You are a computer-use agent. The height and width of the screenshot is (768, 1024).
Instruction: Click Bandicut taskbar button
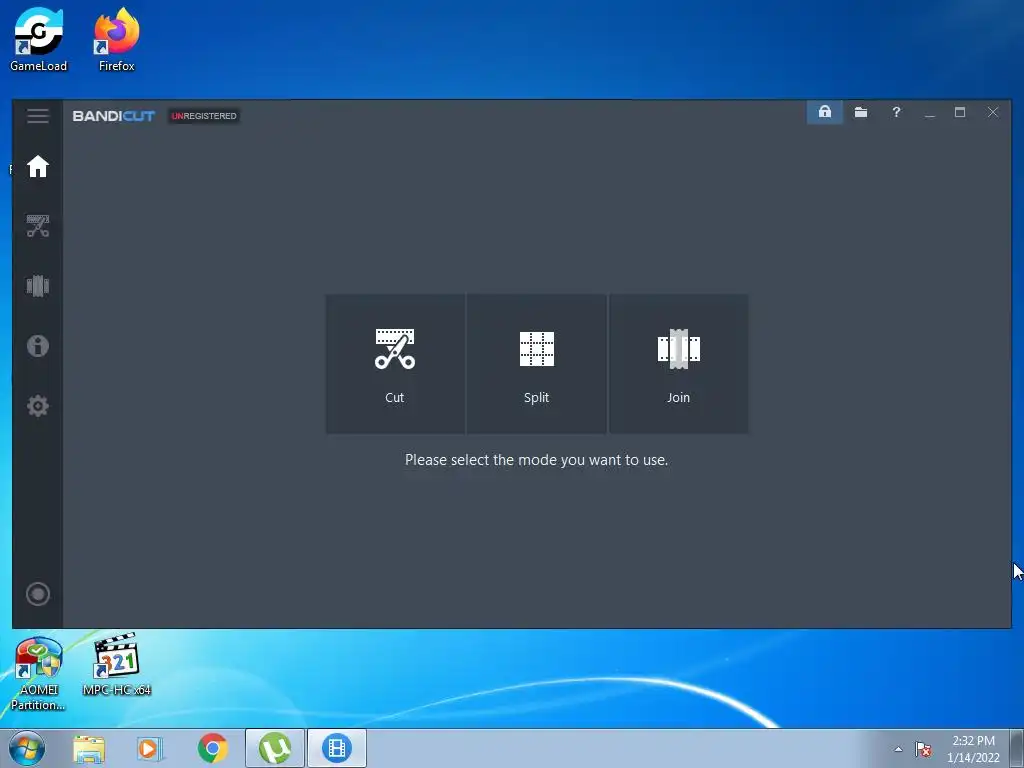337,748
